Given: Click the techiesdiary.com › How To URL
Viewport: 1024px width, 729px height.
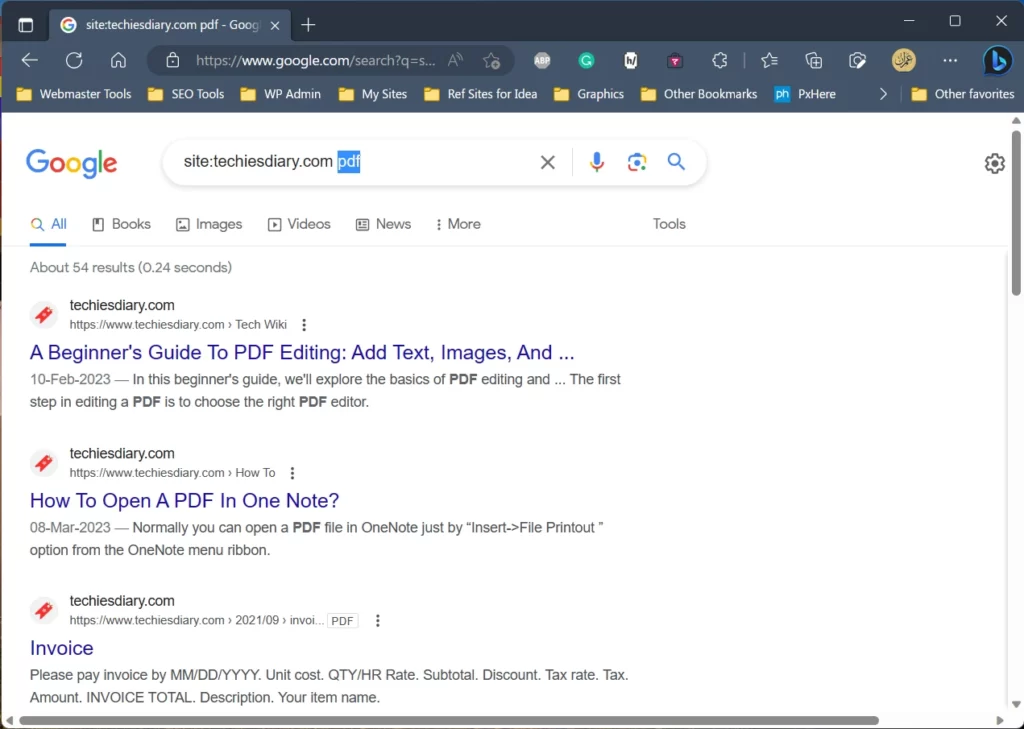Looking at the screenshot, I should 172,473.
